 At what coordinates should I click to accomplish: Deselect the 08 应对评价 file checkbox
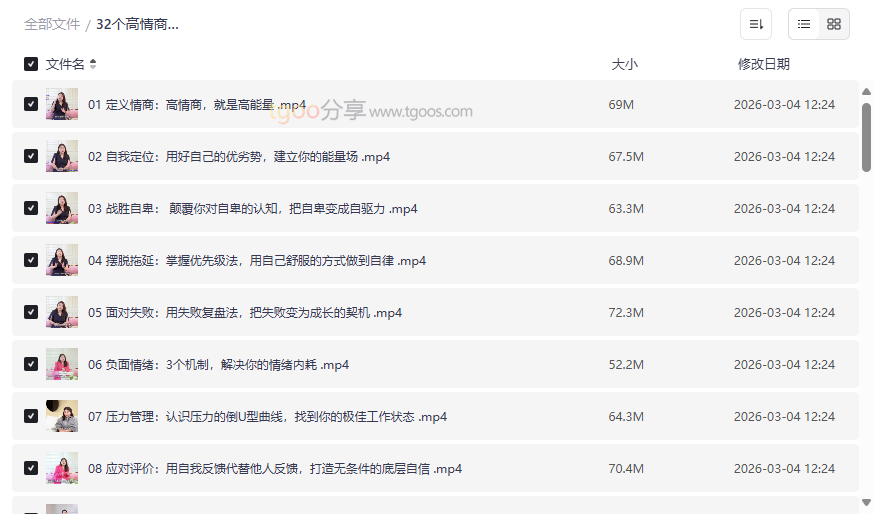tap(31, 468)
